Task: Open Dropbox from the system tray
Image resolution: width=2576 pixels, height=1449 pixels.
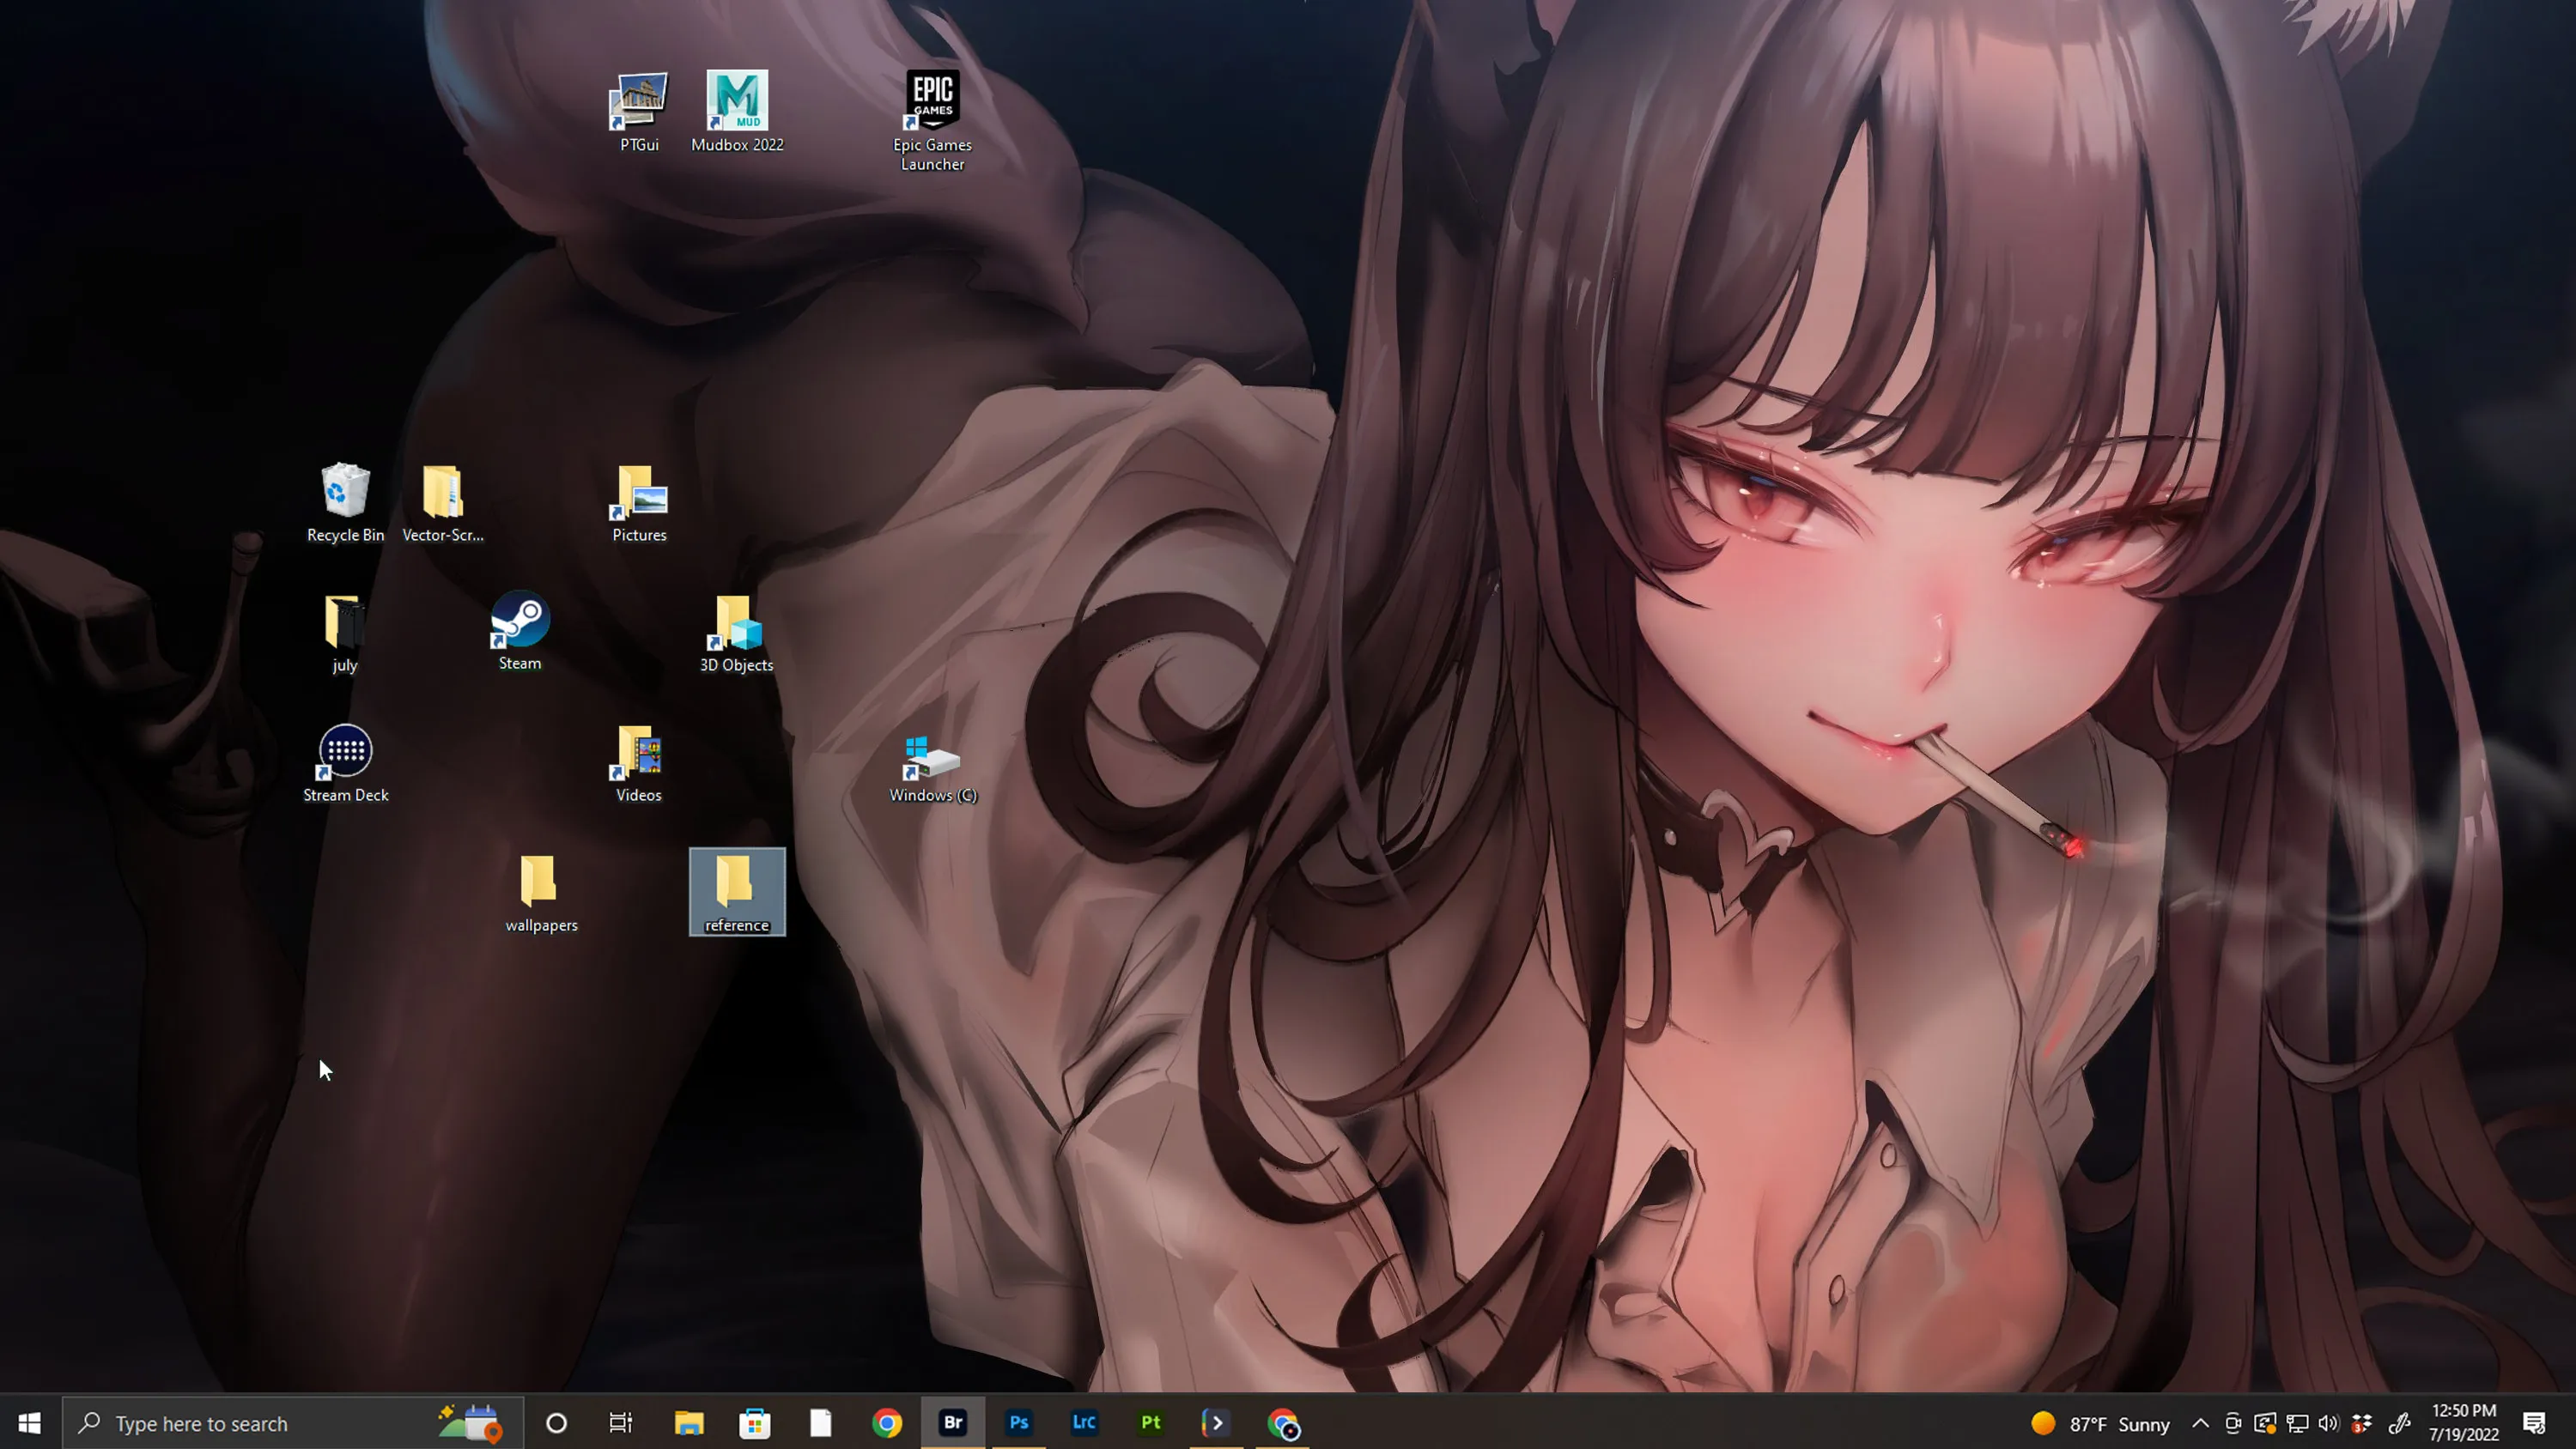Action: tap(2362, 1423)
